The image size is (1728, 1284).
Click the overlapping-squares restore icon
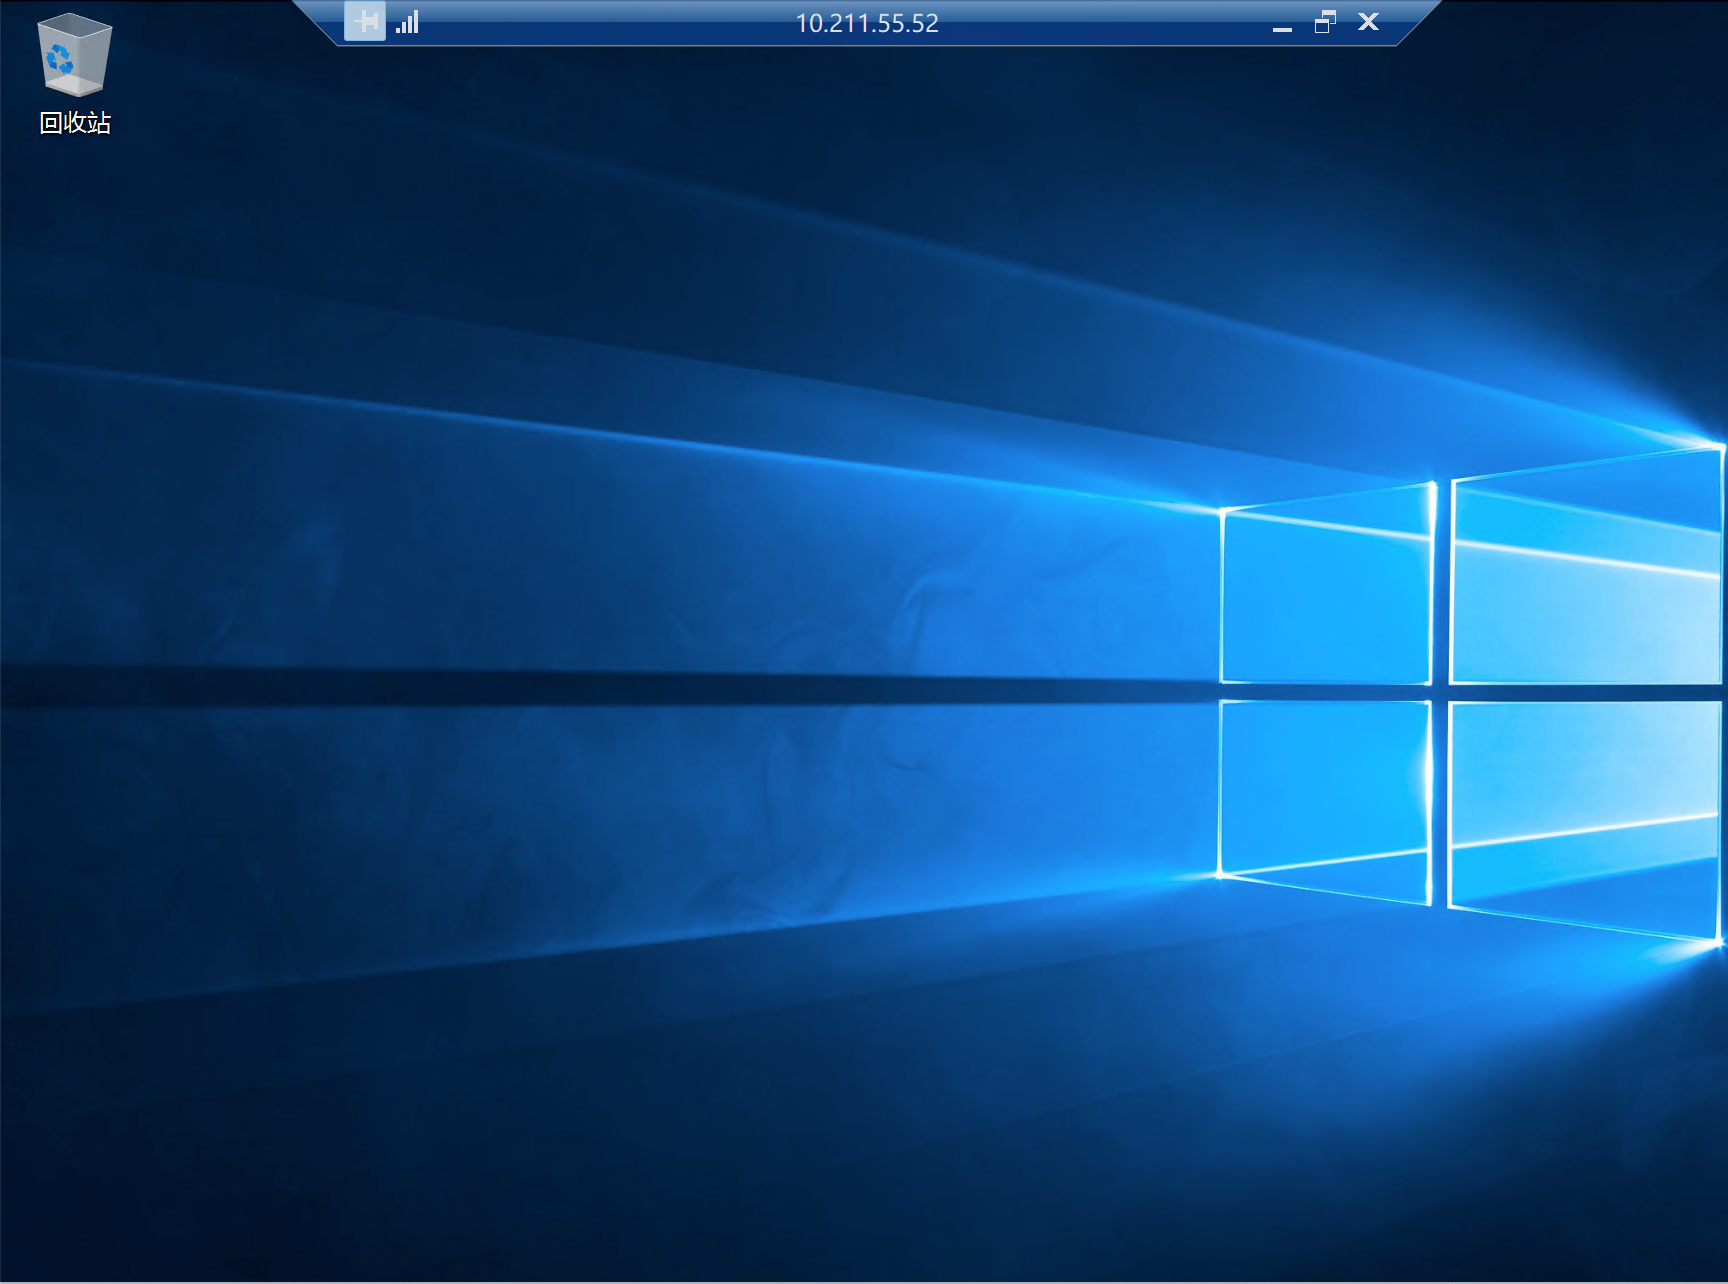[1325, 22]
